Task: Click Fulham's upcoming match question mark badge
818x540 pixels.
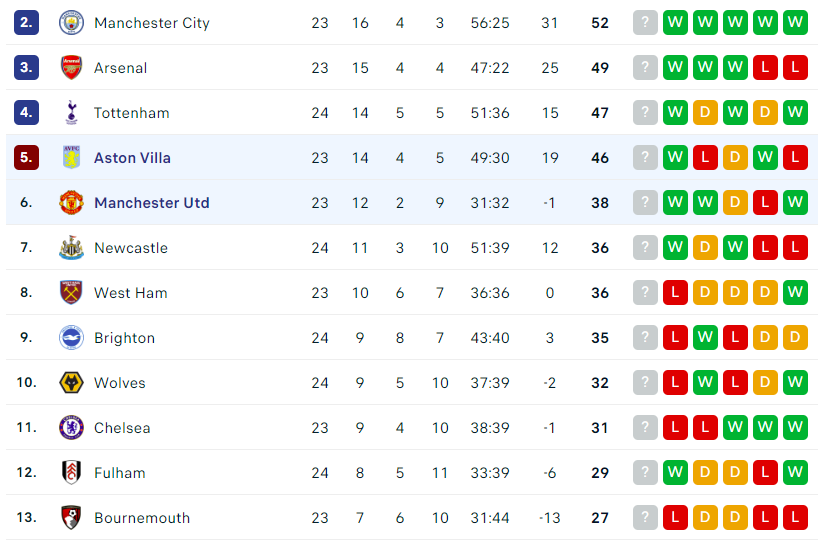Action: 645,472
